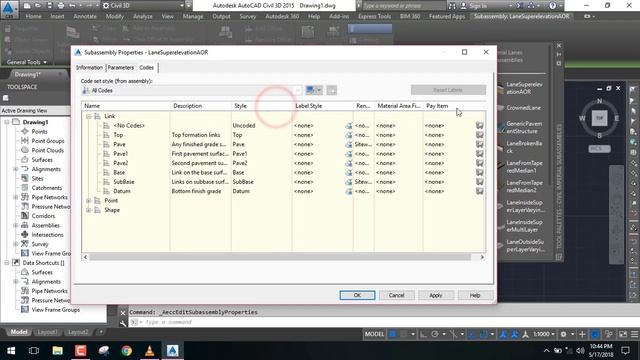Viewport: 640px width, 360px height.
Task: Toggle MODEL space in status bar
Action: pos(374,334)
